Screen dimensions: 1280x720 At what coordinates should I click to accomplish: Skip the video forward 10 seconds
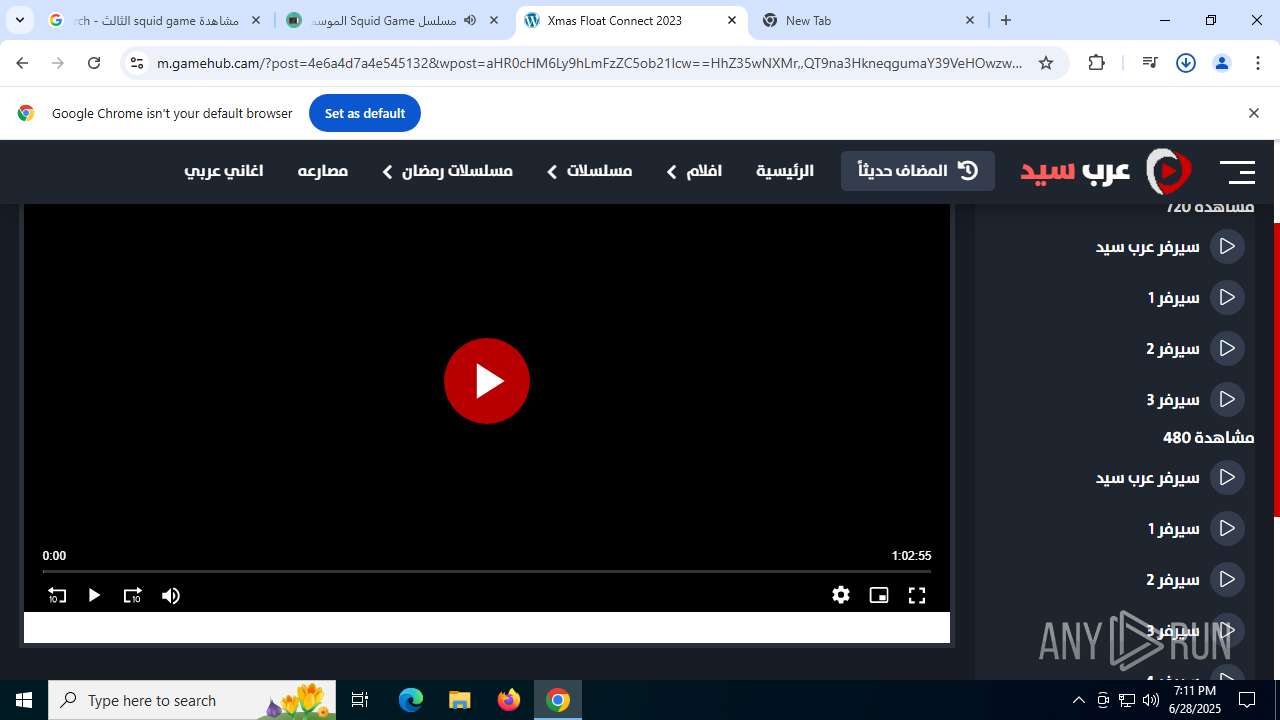pos(132,595)
